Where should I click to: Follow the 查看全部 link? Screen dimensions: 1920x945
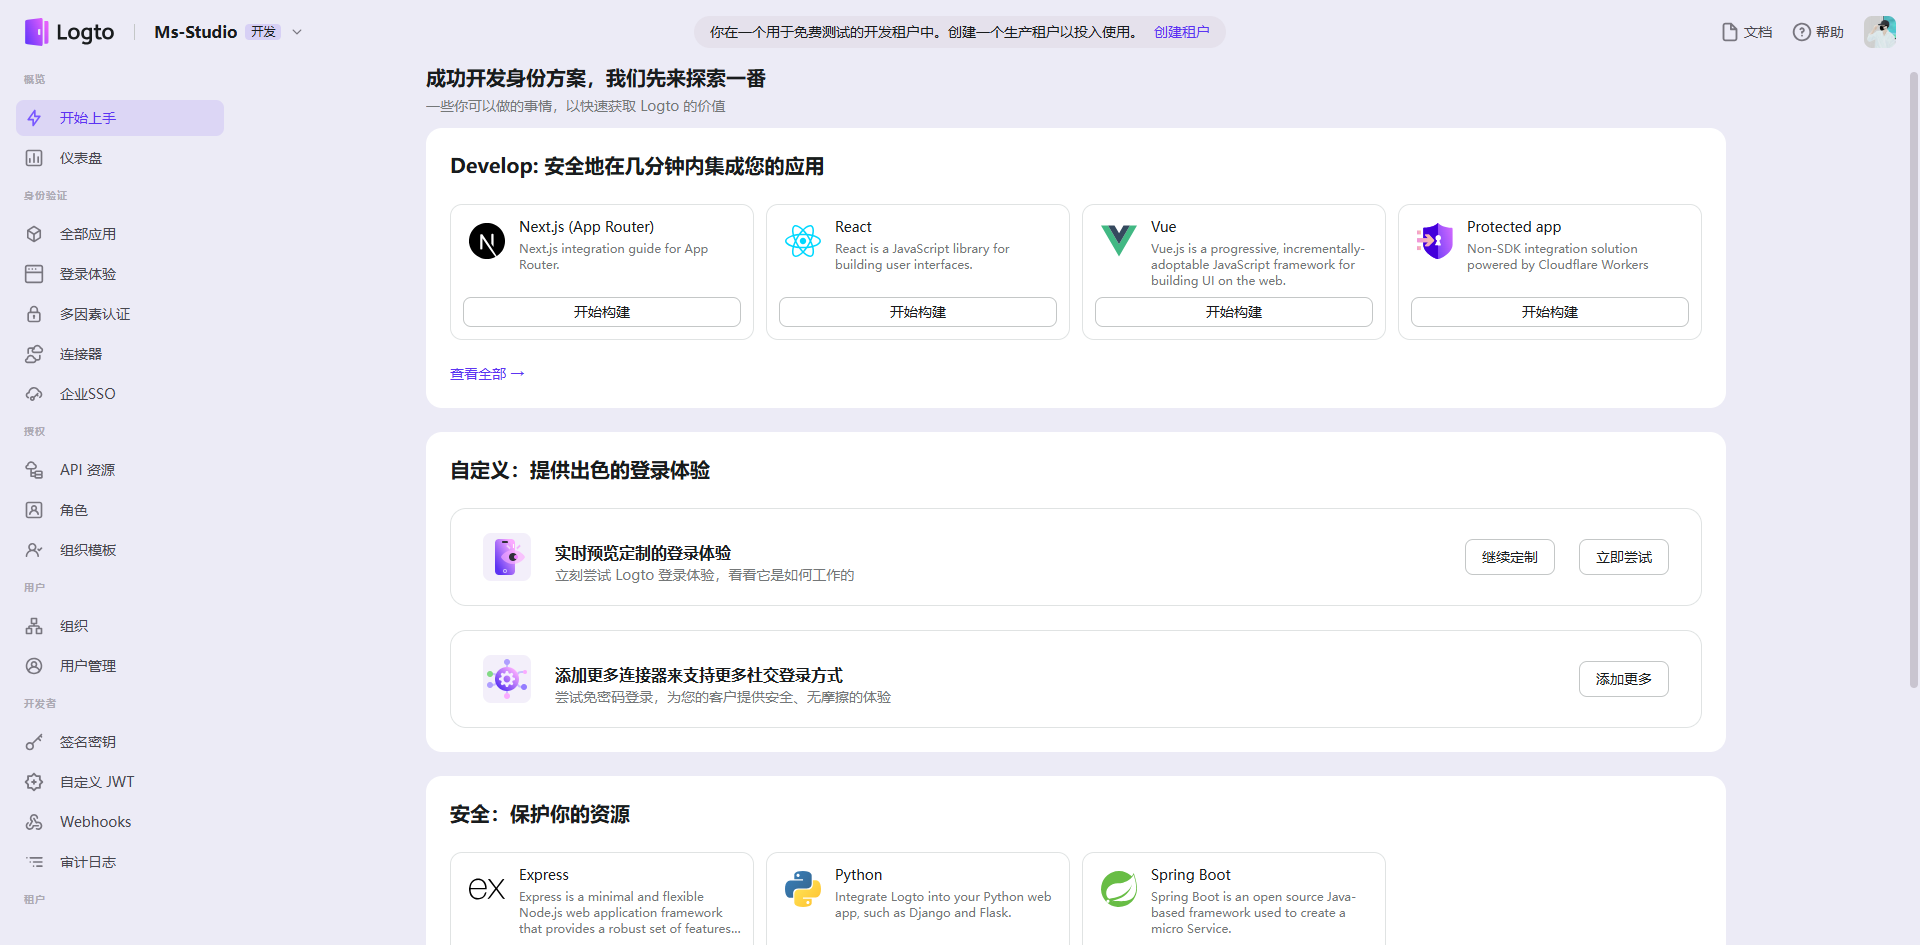(x=487, y=374)
